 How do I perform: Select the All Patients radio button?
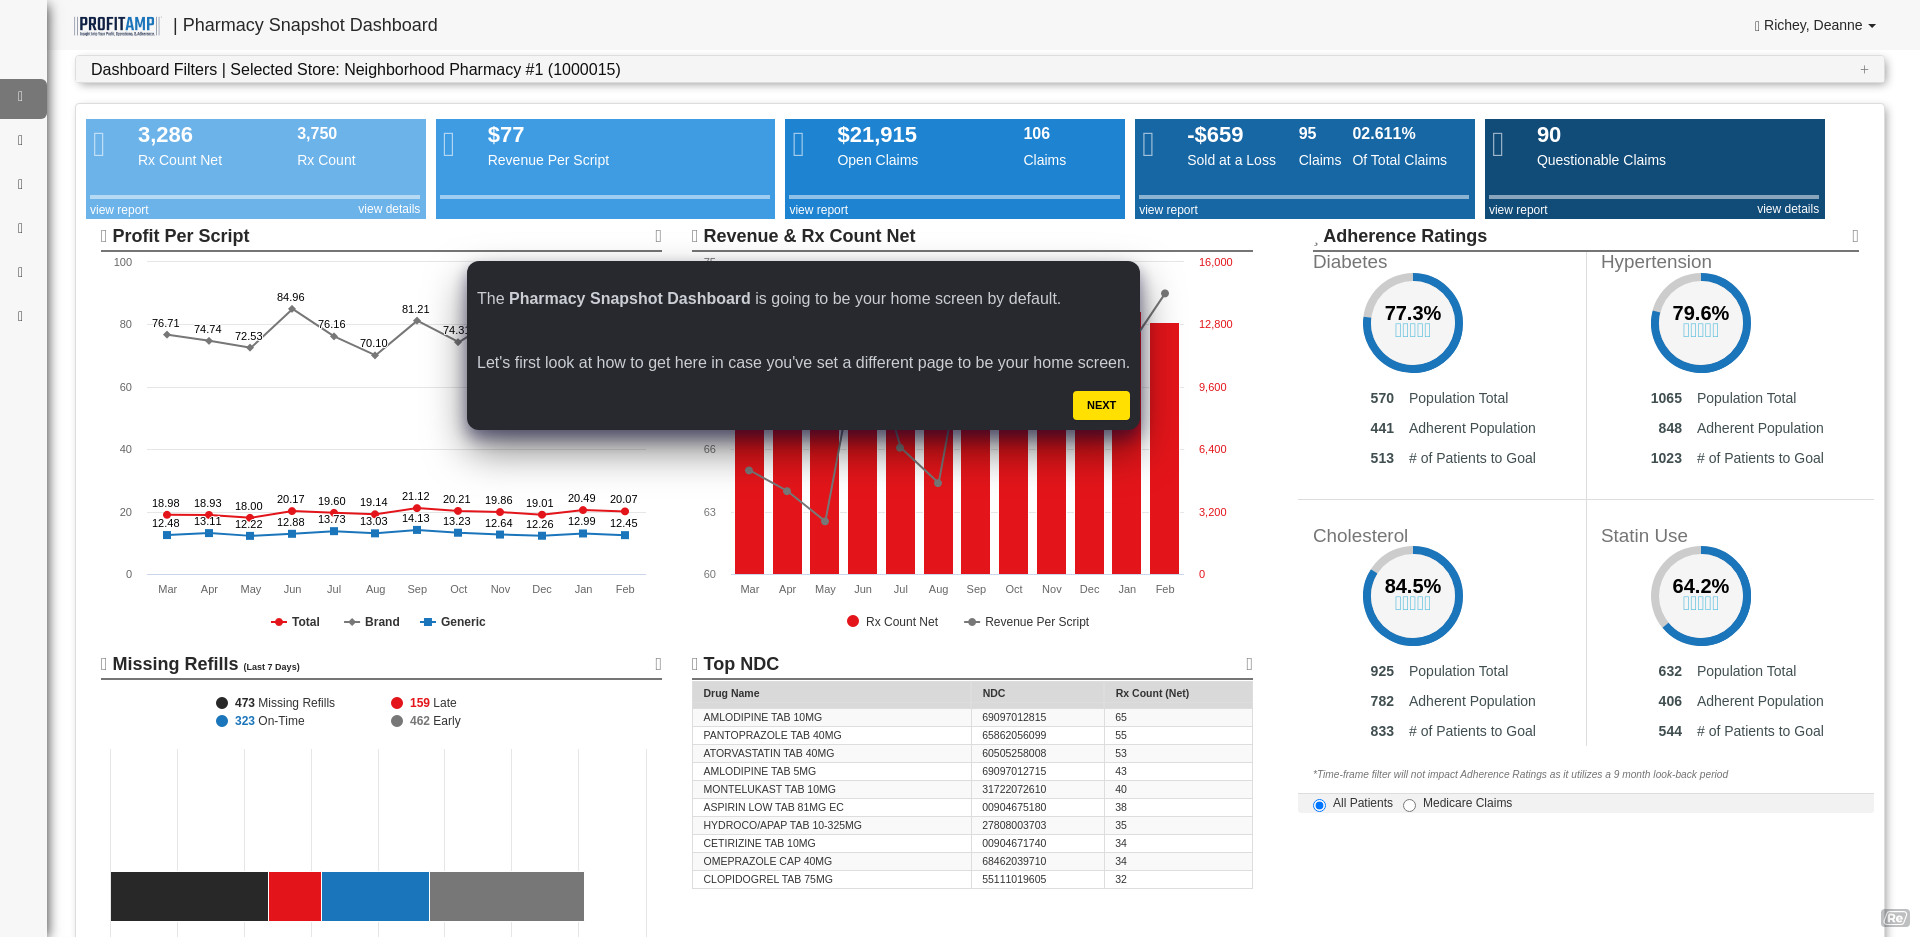click(x=1319, y=805)
